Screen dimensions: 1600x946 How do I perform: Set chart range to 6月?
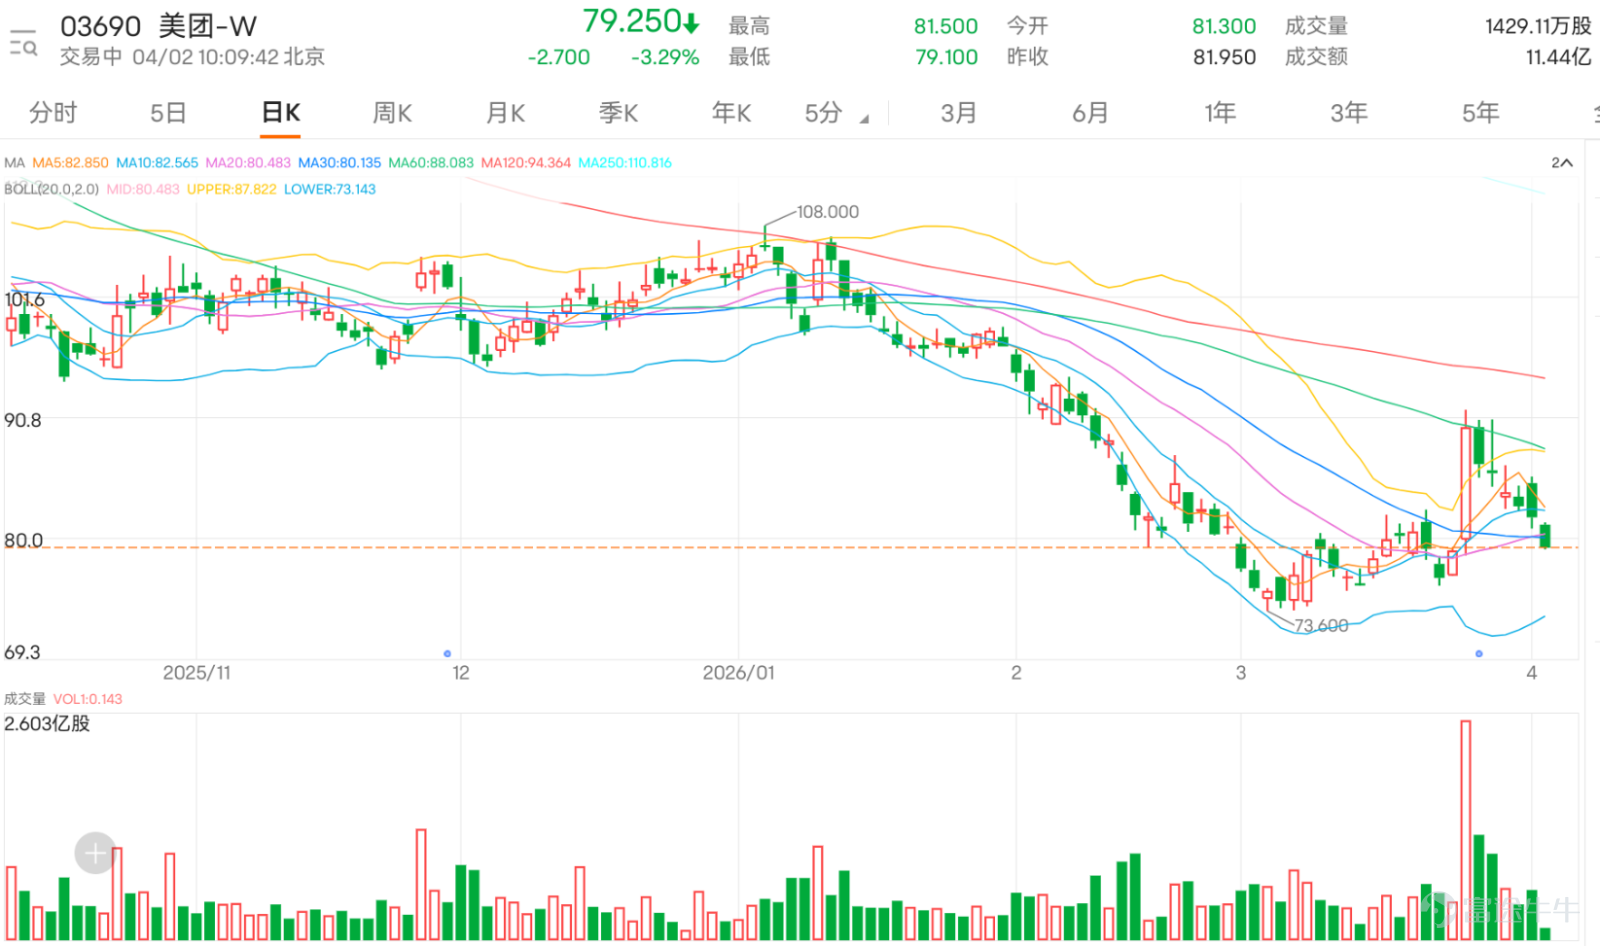(x=1090, y=113)
